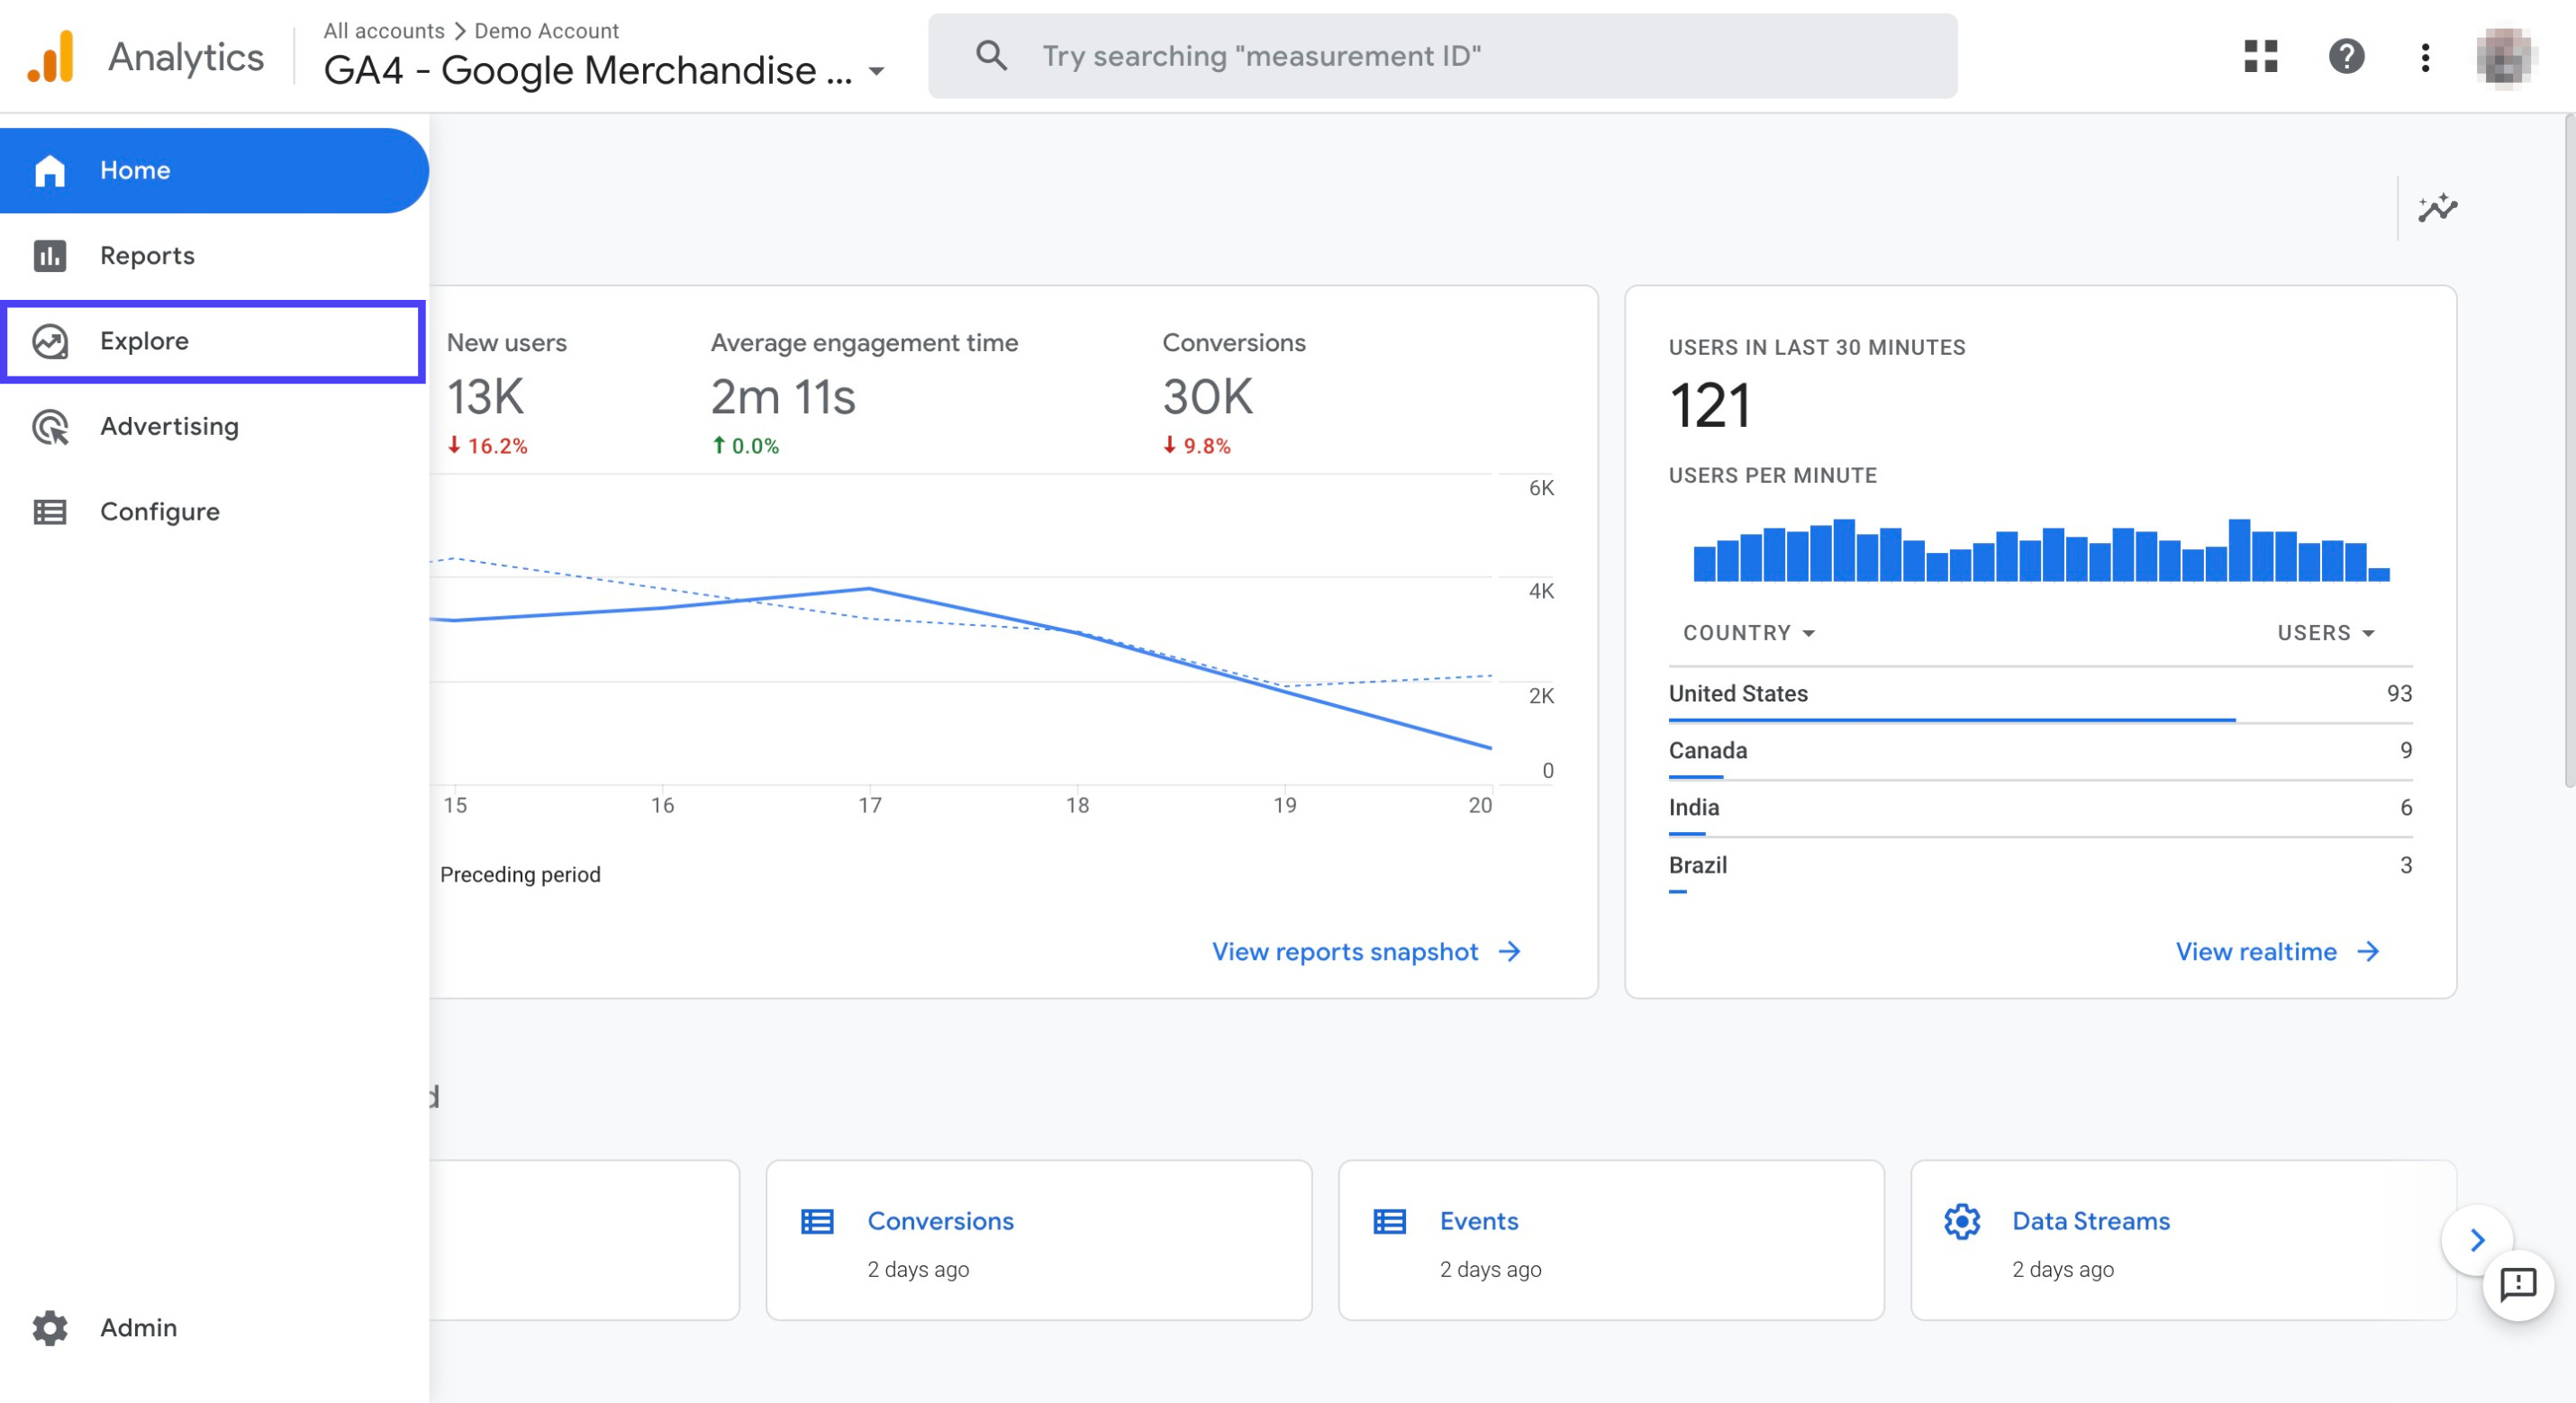Open the Conversions recent card

pyautogui.click(x=1038, y=1240)
